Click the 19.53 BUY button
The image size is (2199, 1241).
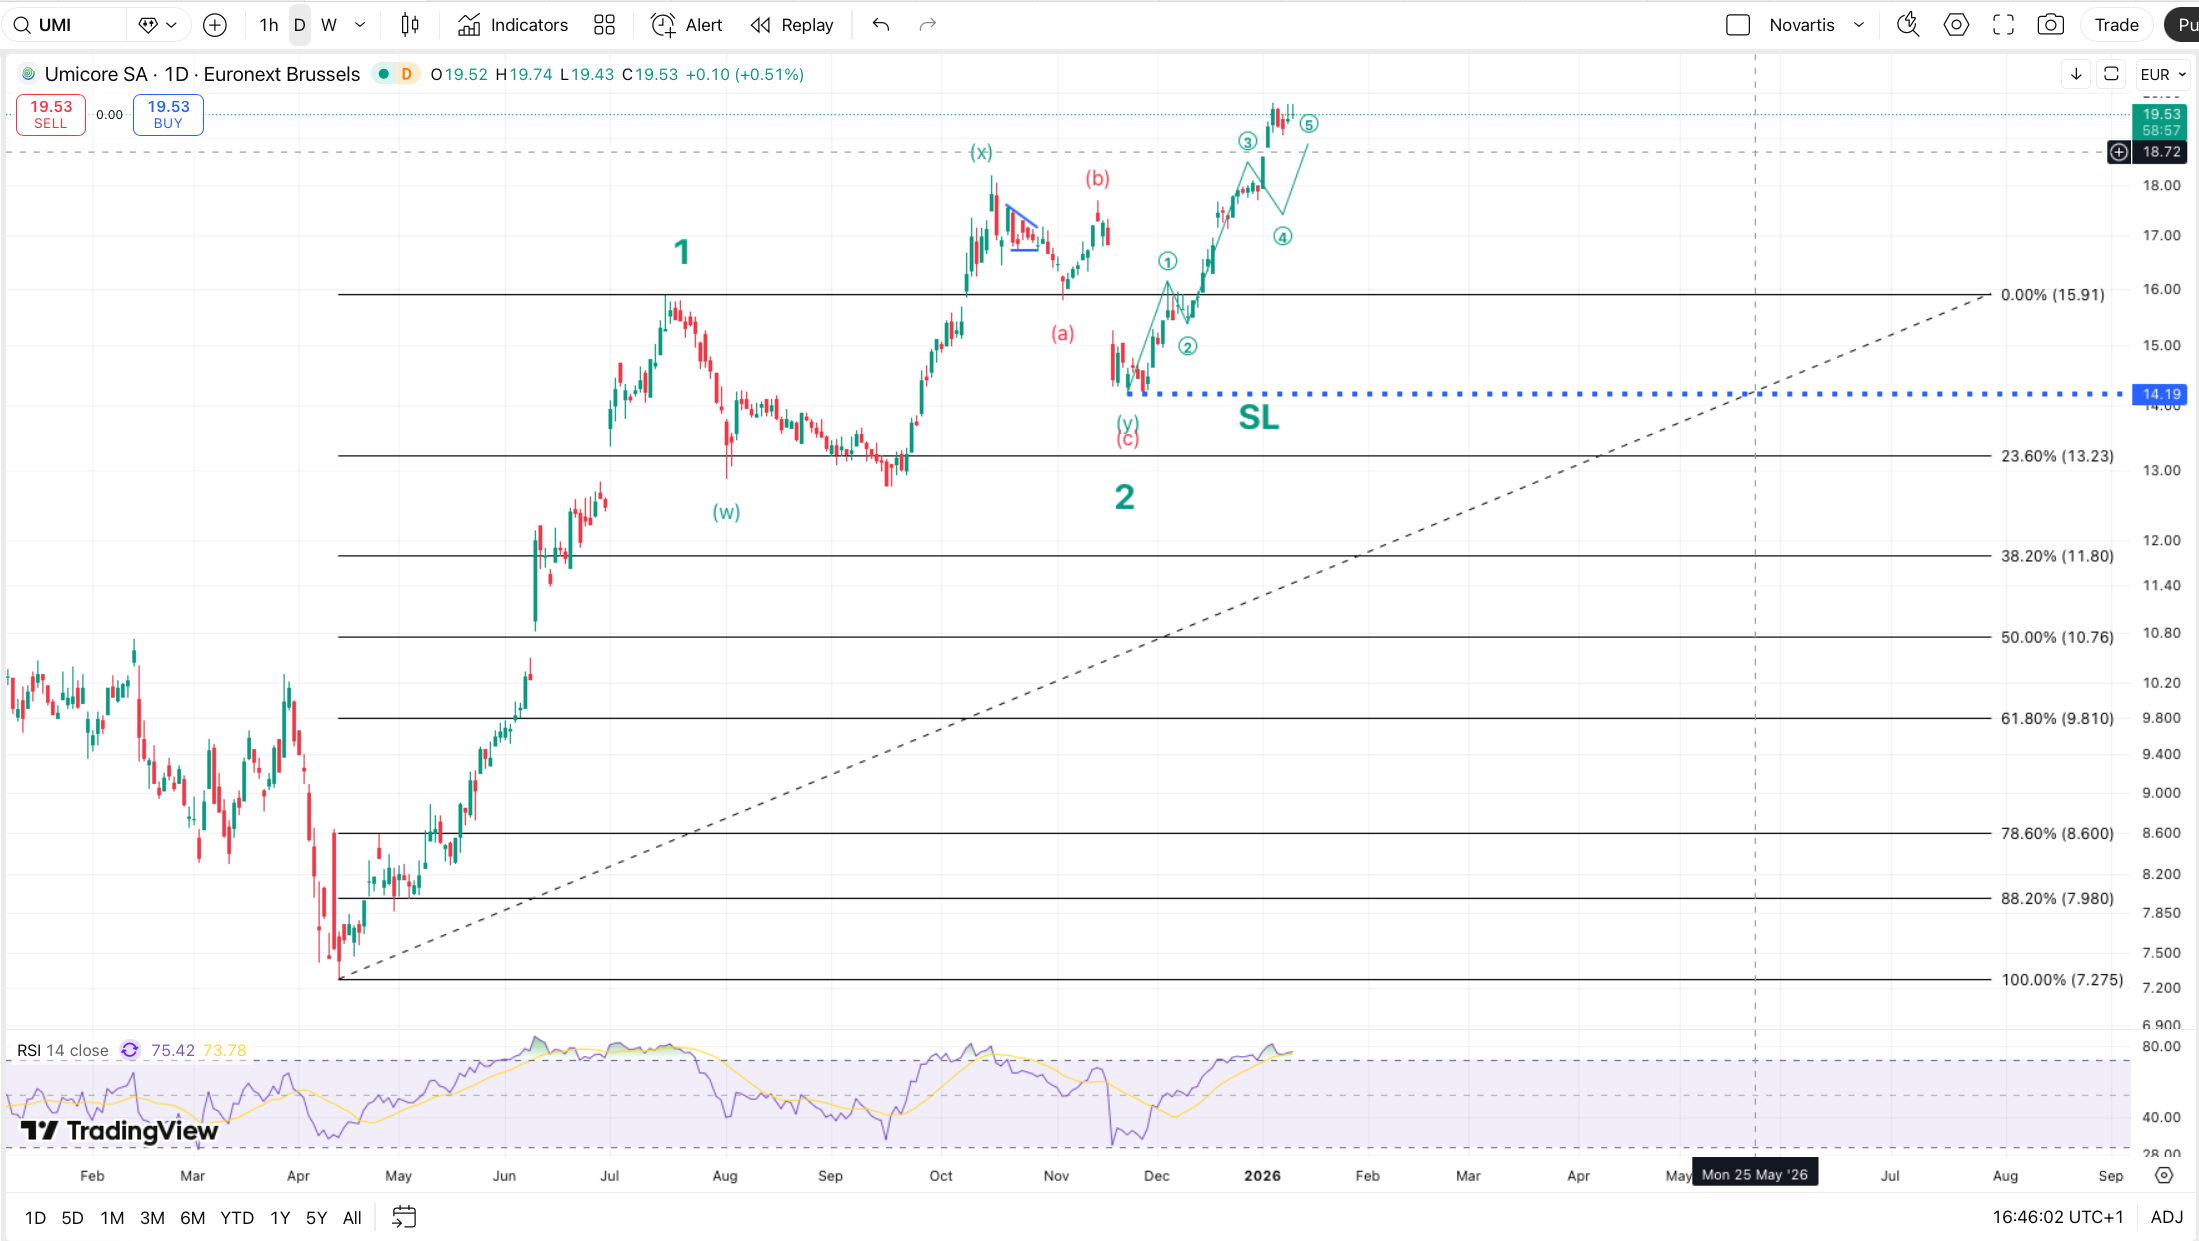[168, 114]
